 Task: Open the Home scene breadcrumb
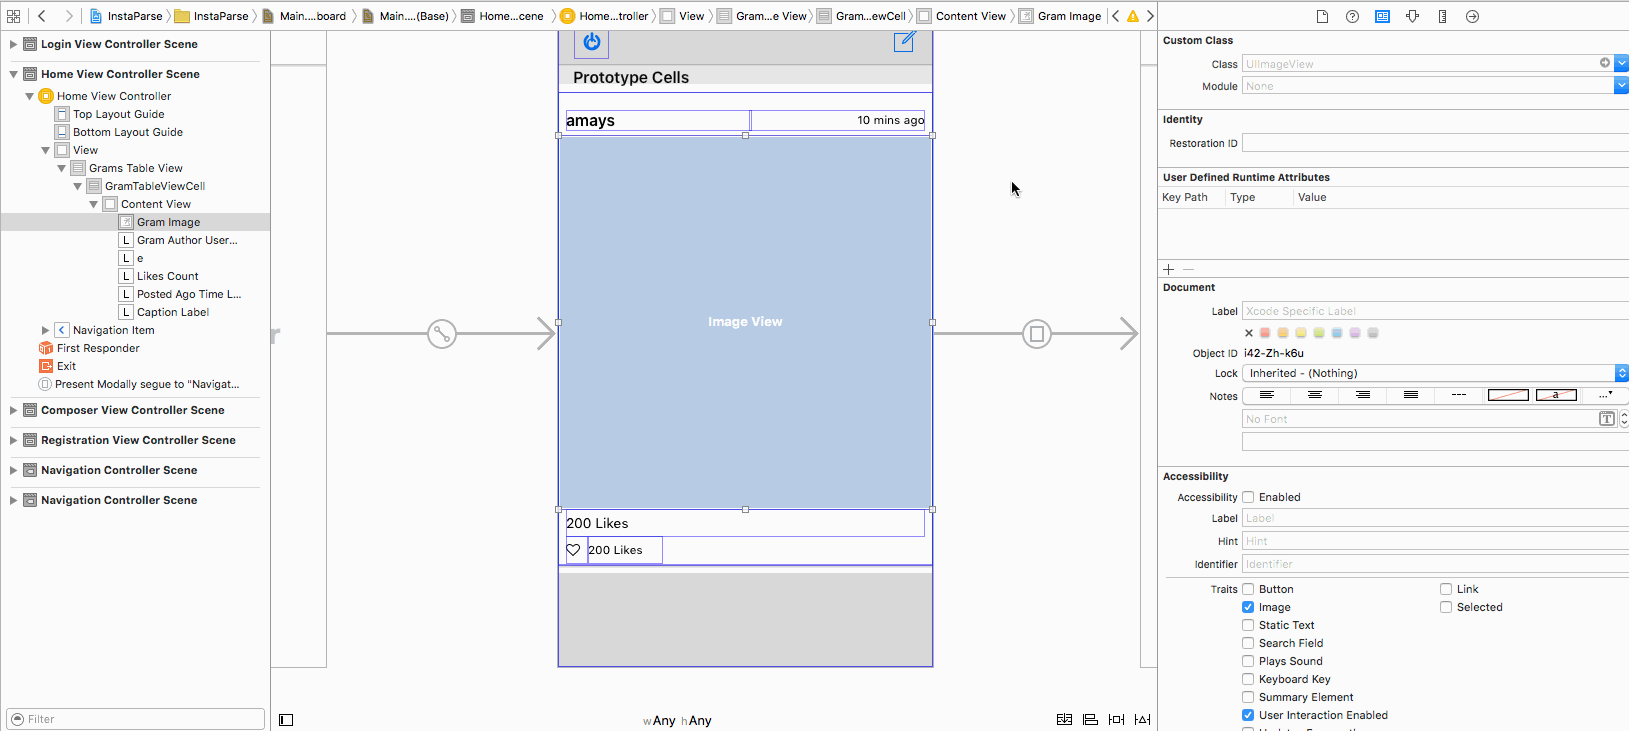click(x=502, y=16)
